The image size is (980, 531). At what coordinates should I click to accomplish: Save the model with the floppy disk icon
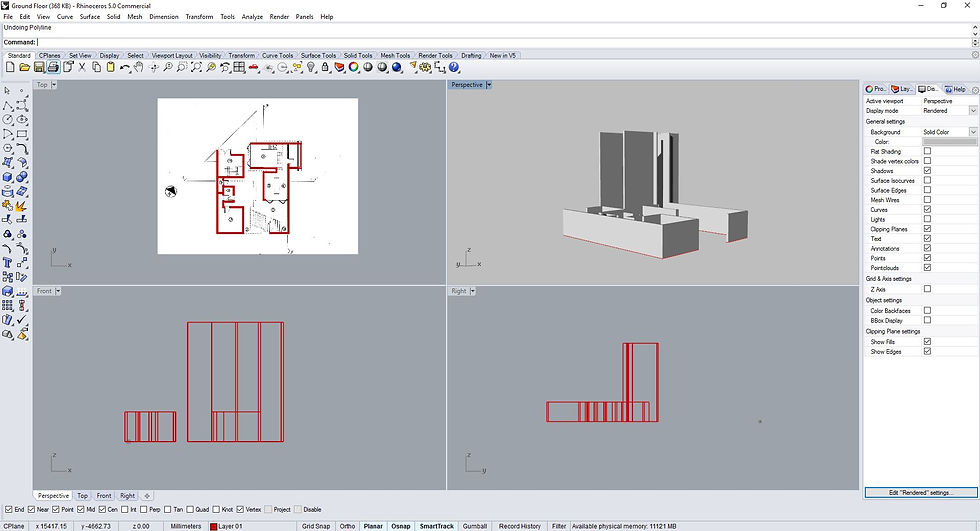(x=39, y=67)
